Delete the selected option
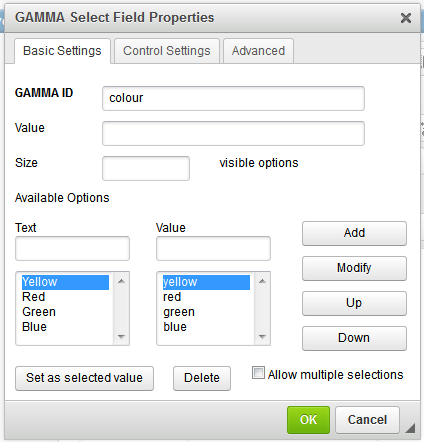 click(x=202, y=378)
